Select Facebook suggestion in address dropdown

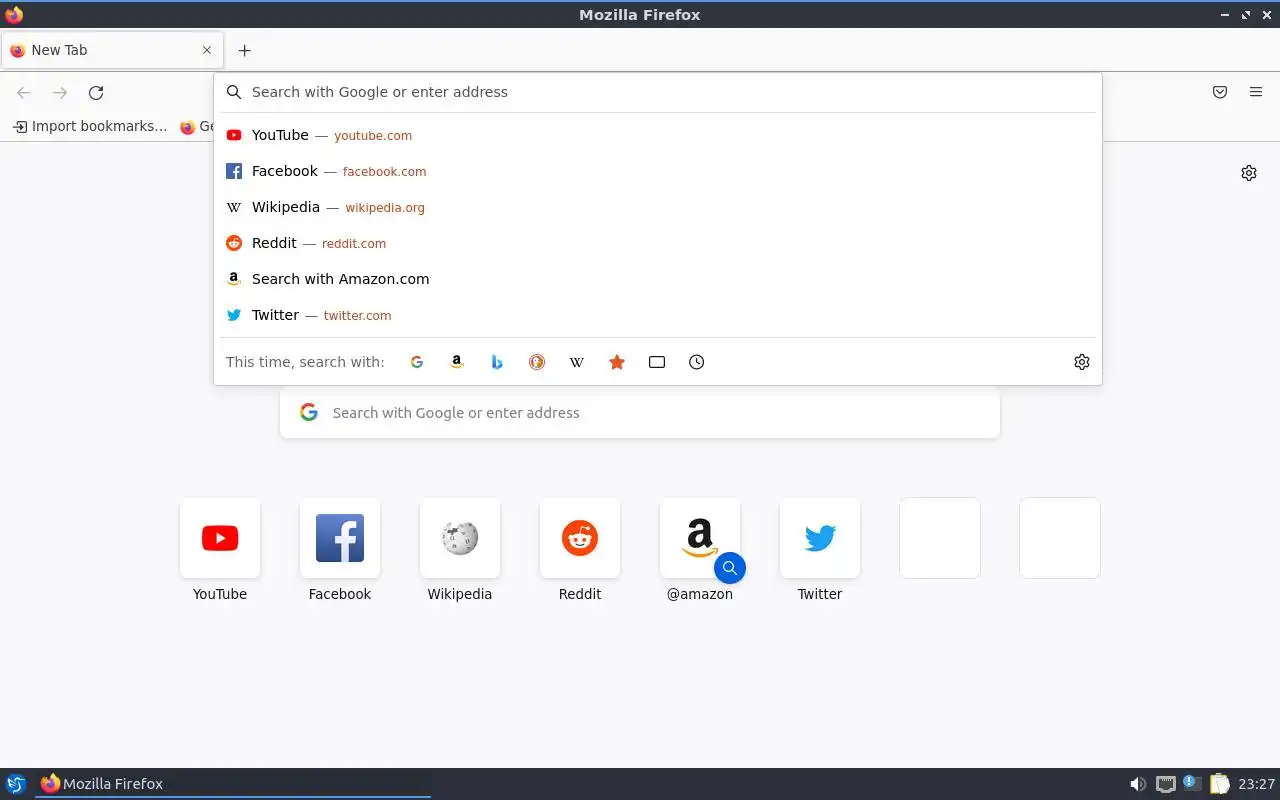click(x=658, y=171)
